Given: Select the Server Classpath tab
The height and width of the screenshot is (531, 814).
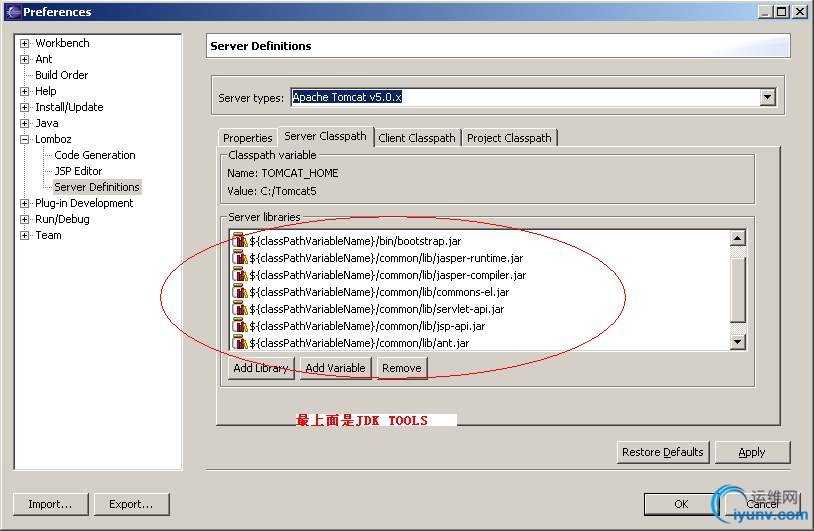Looking at the screenshot, I should click(325, 137).
